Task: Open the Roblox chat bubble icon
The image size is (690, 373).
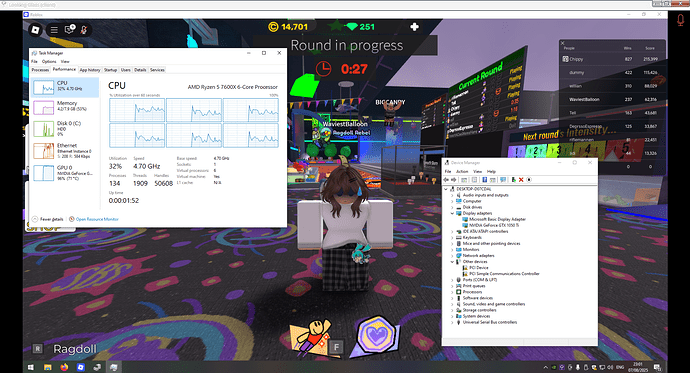Action: coord(70,29)
